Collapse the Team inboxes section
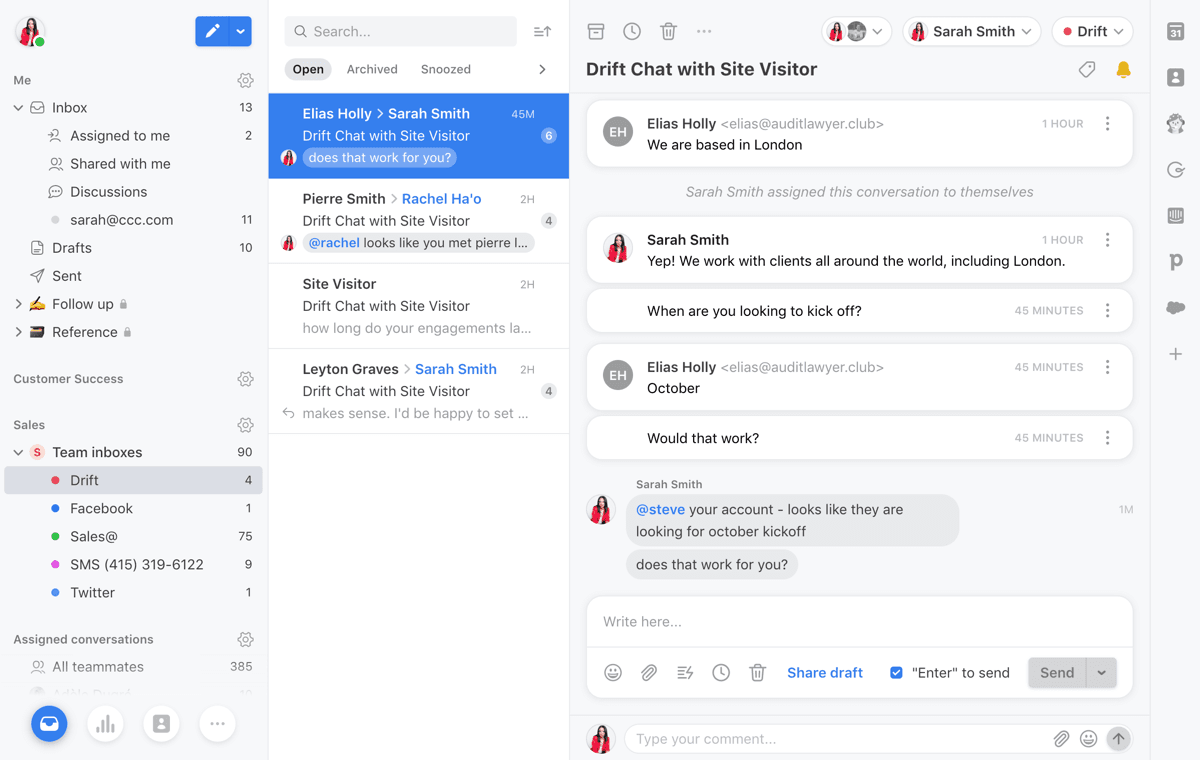Screen dimensions: 1200x760 (18, 452)
